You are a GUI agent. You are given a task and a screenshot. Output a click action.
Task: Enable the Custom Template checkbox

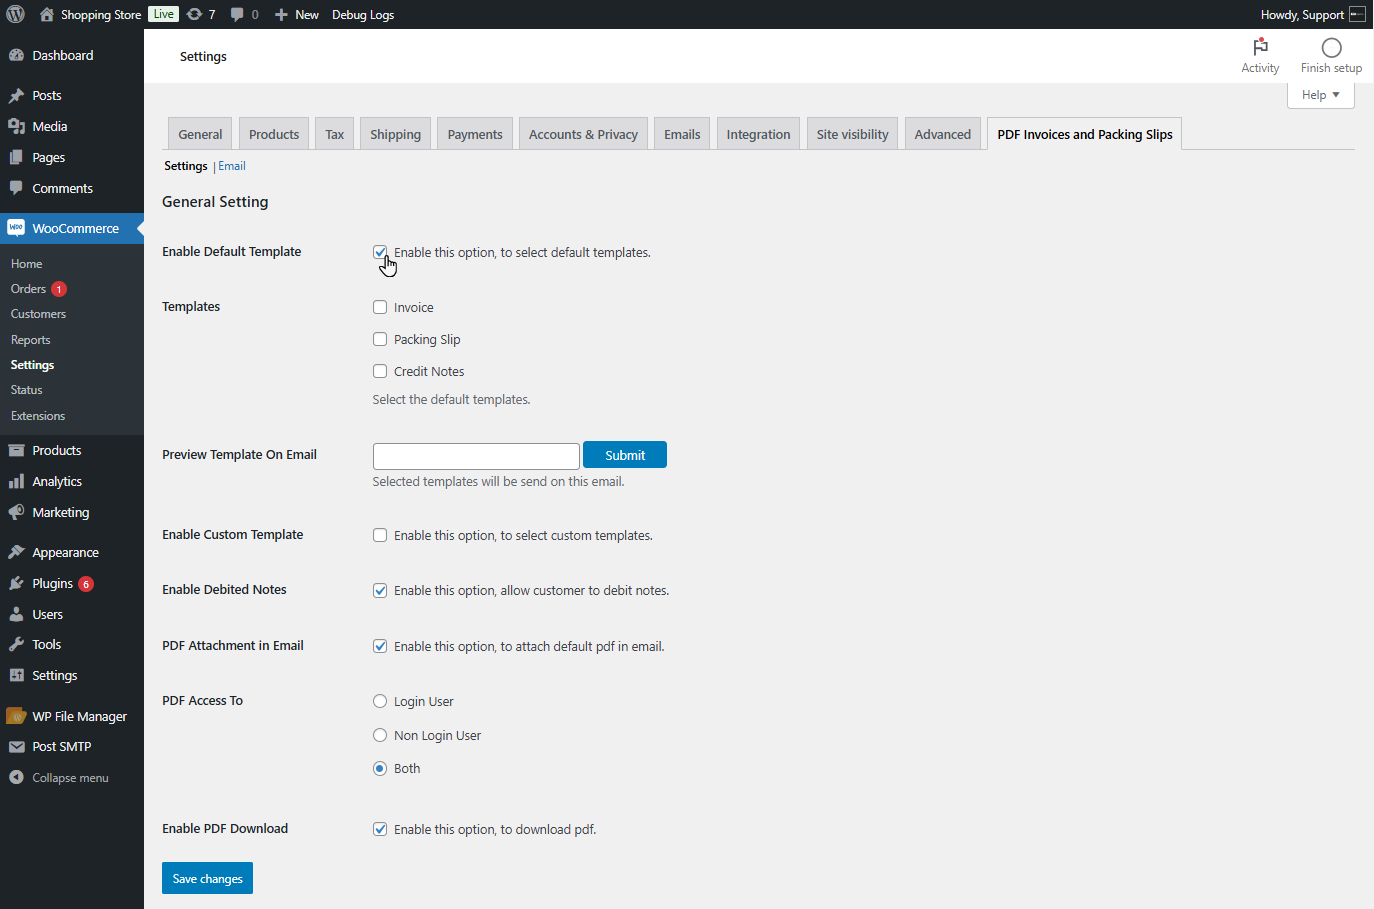(x=380, y=535)
